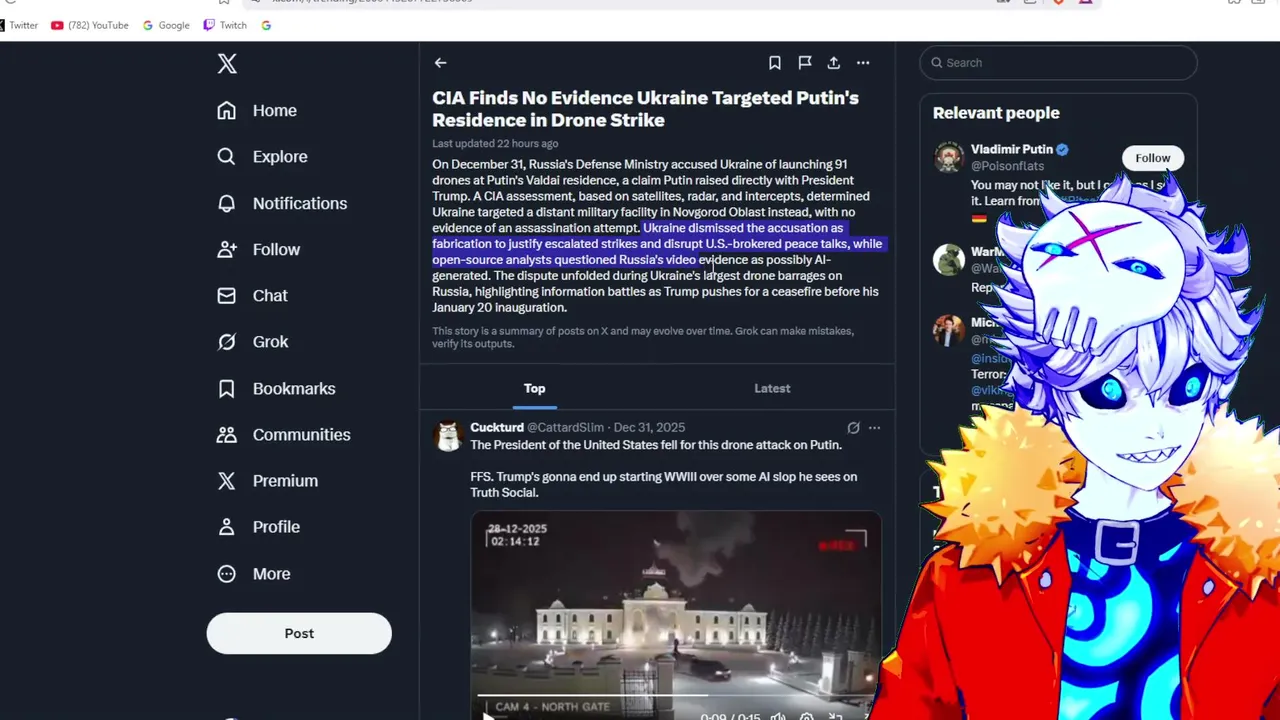
Task: Switch to the Top tab
Action: pyautogui.click(x=535, y=389)
